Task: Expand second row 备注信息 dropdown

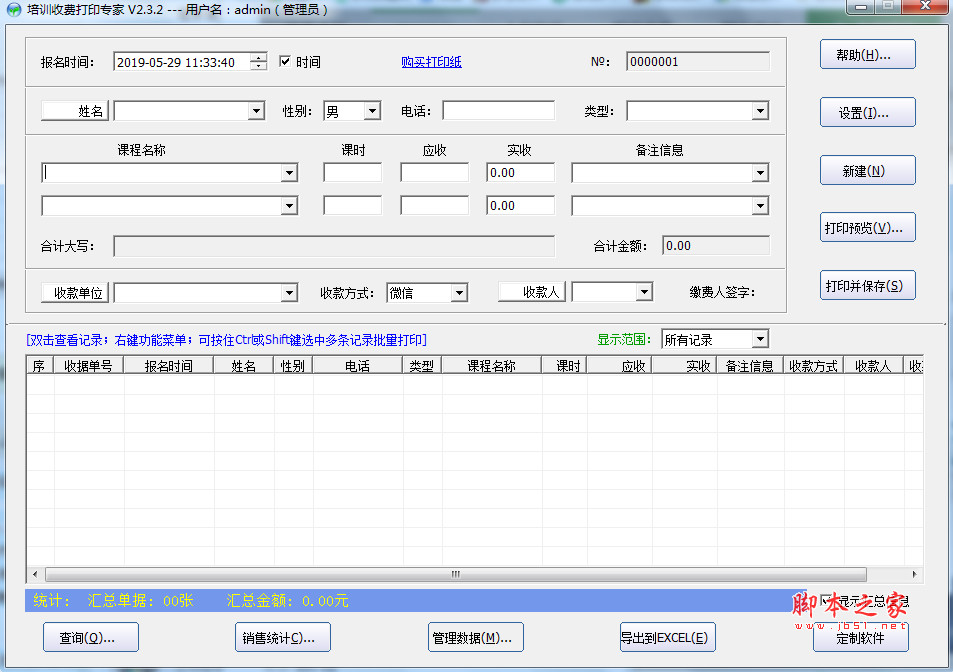Action: pyautogui.click(x=760, y=206)
